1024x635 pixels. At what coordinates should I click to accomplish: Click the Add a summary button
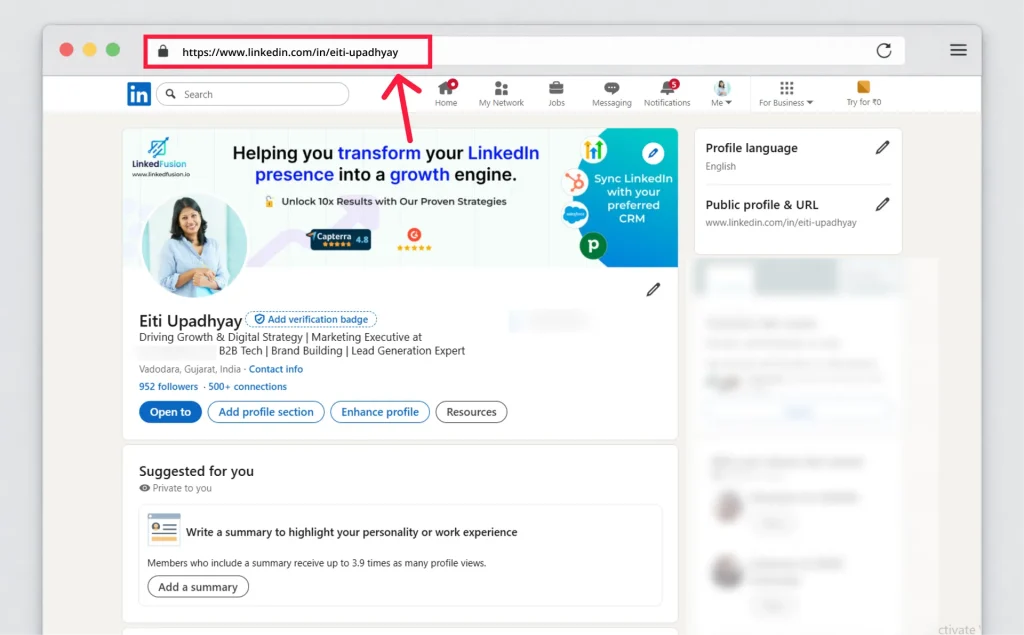click(198, 587)
